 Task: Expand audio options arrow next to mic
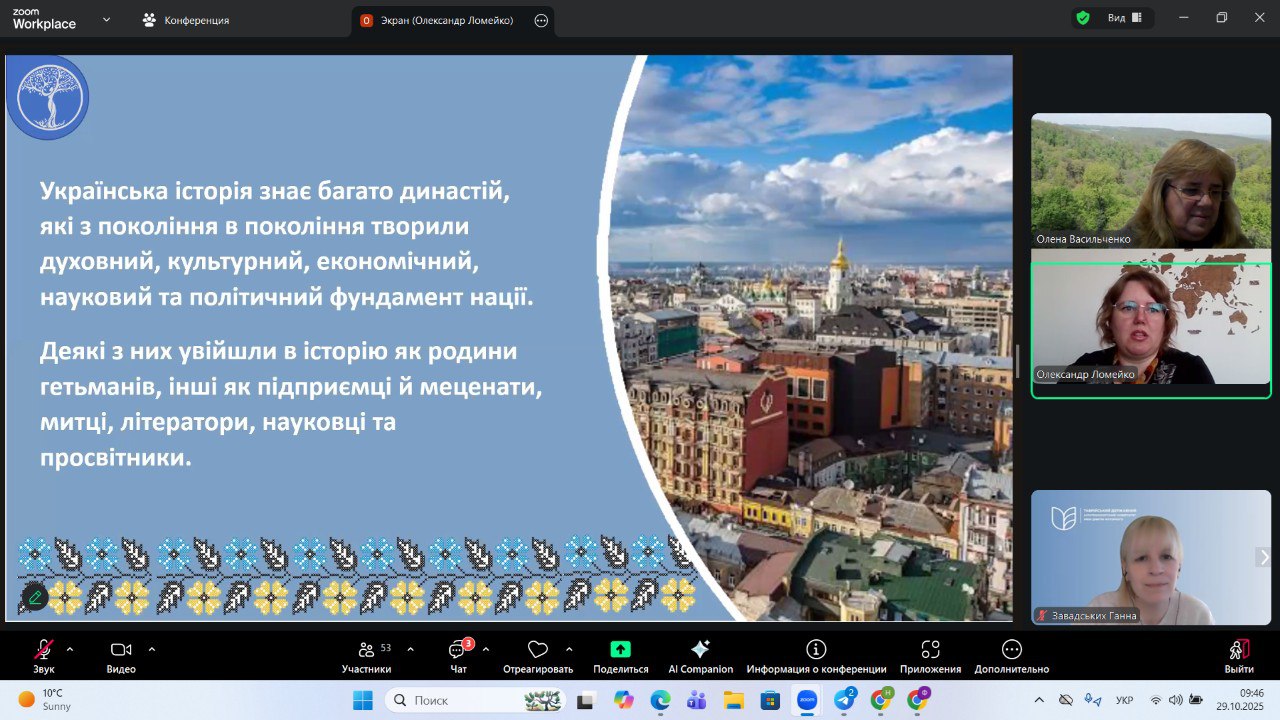70,648
